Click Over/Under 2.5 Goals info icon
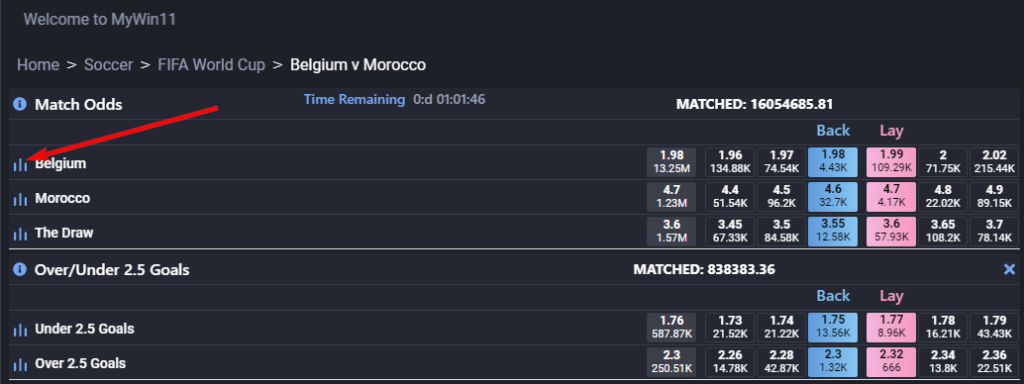 [x=20, y=269]
